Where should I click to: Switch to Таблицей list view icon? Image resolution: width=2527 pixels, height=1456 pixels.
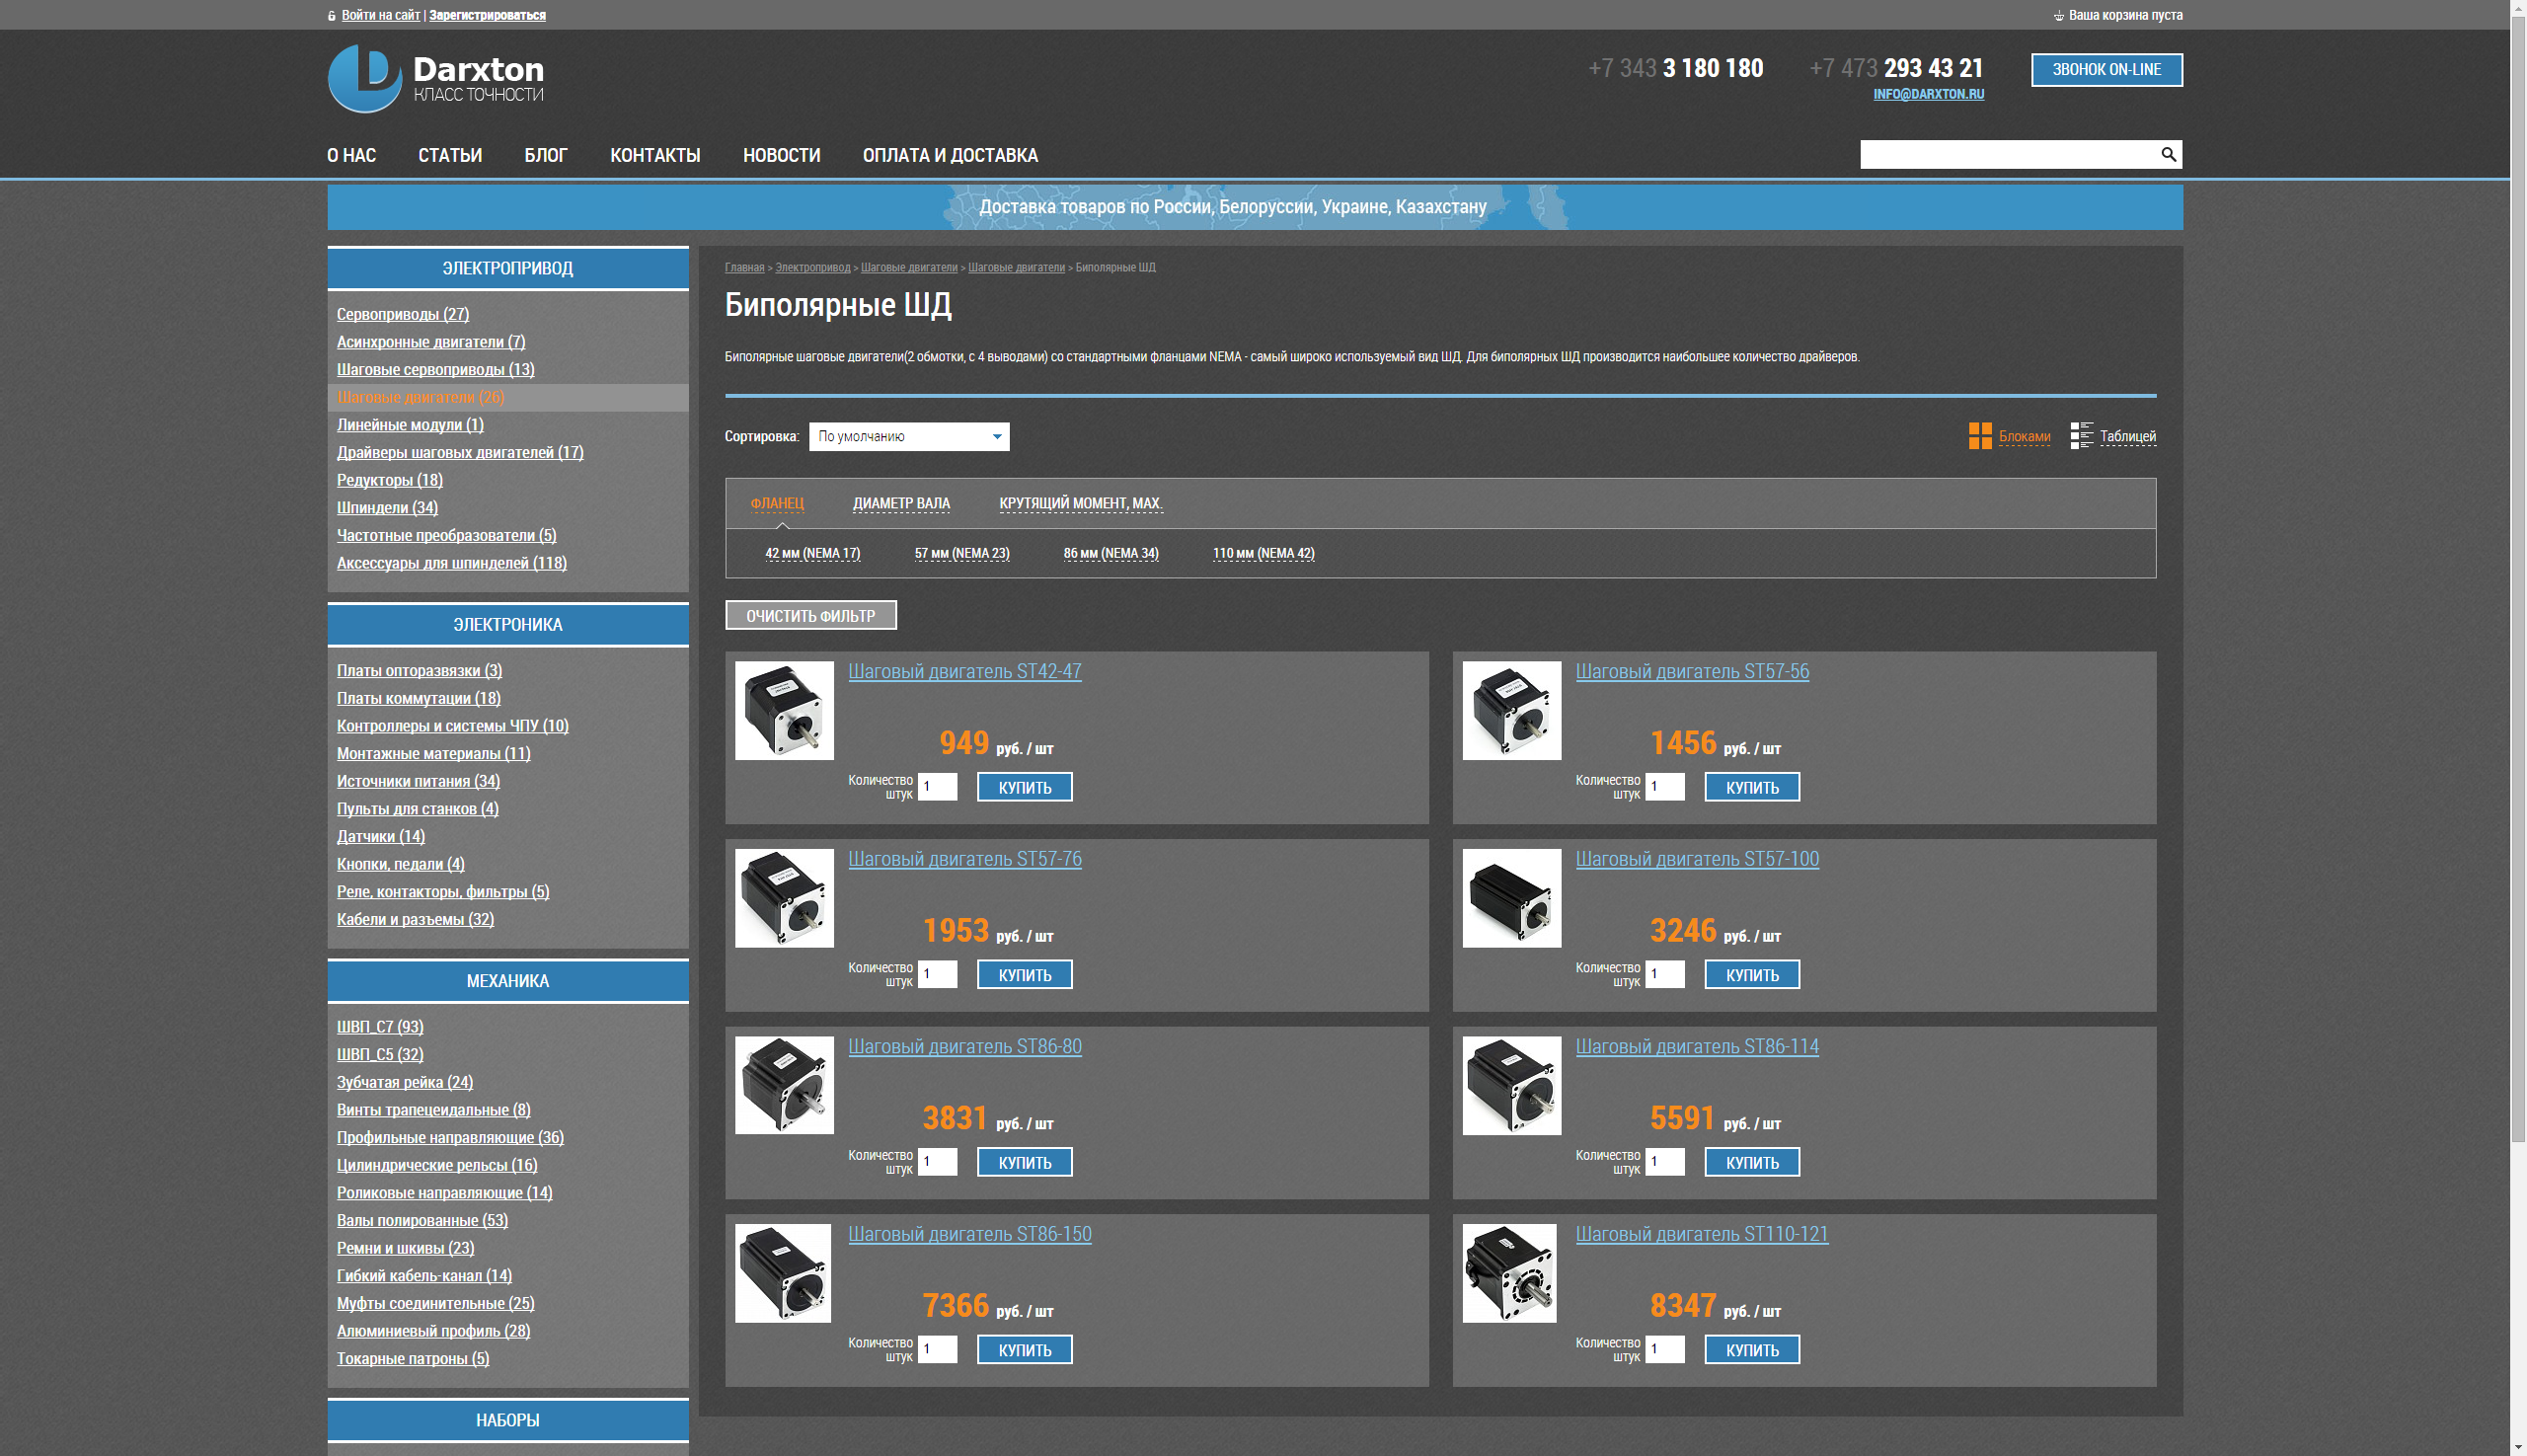point(2081,436)
